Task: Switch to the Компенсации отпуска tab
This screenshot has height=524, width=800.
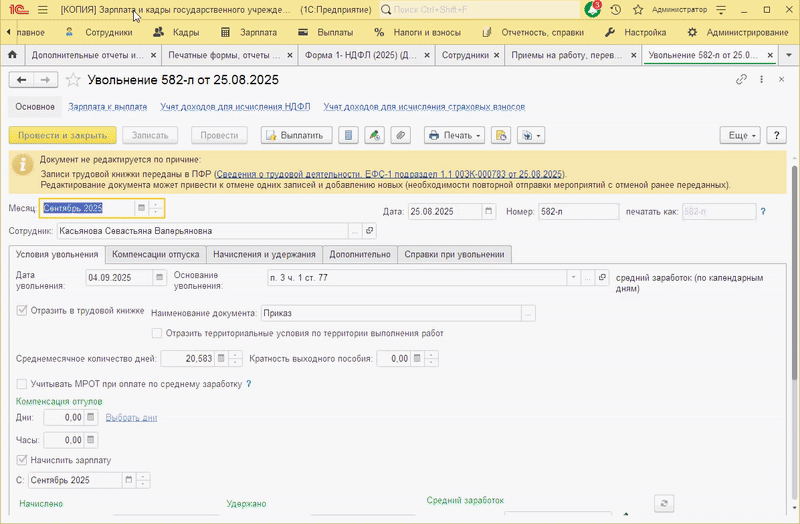Action: pyautogui.click(x=156, y=254)
